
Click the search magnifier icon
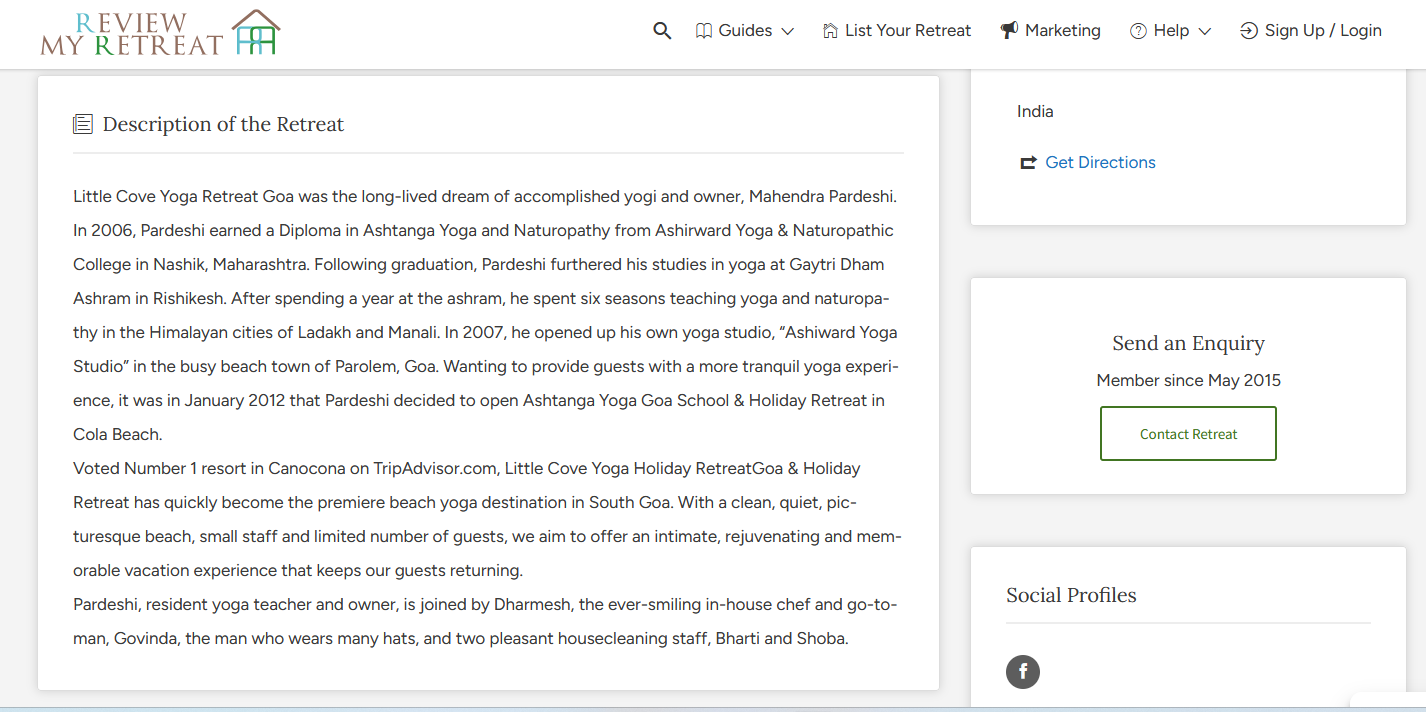click(662, 31)
